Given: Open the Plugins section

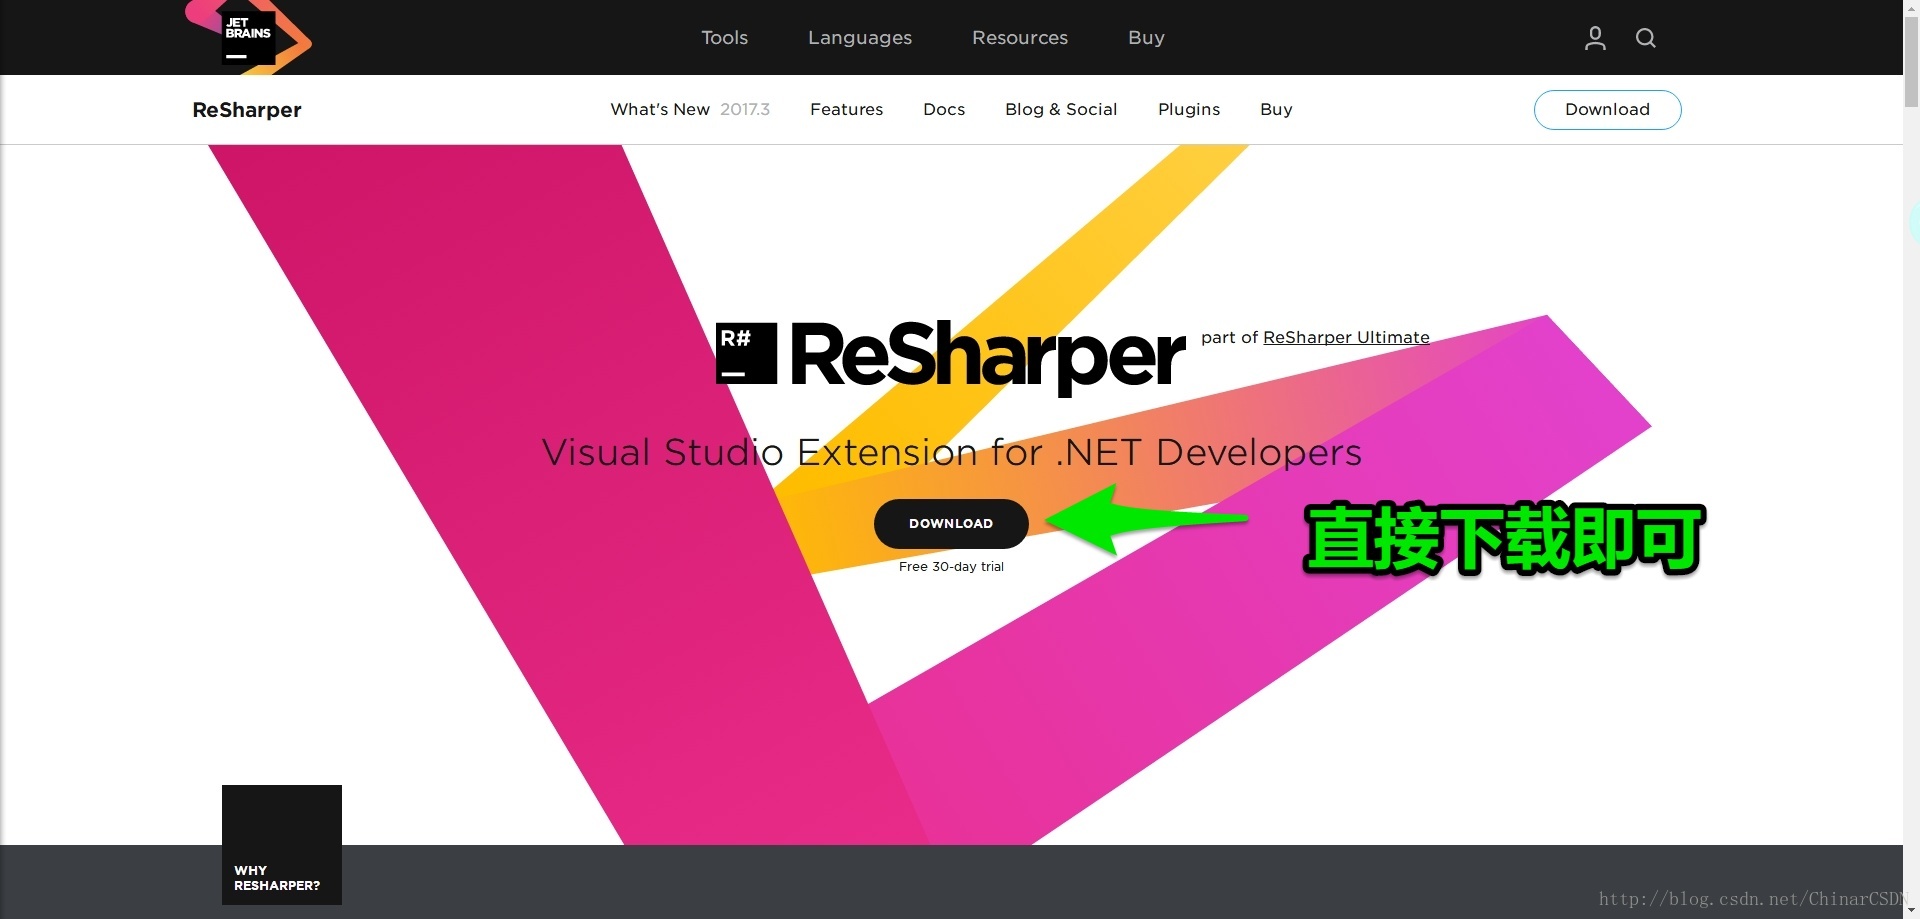Looking at the screenshot, I should pos(1189,109).
